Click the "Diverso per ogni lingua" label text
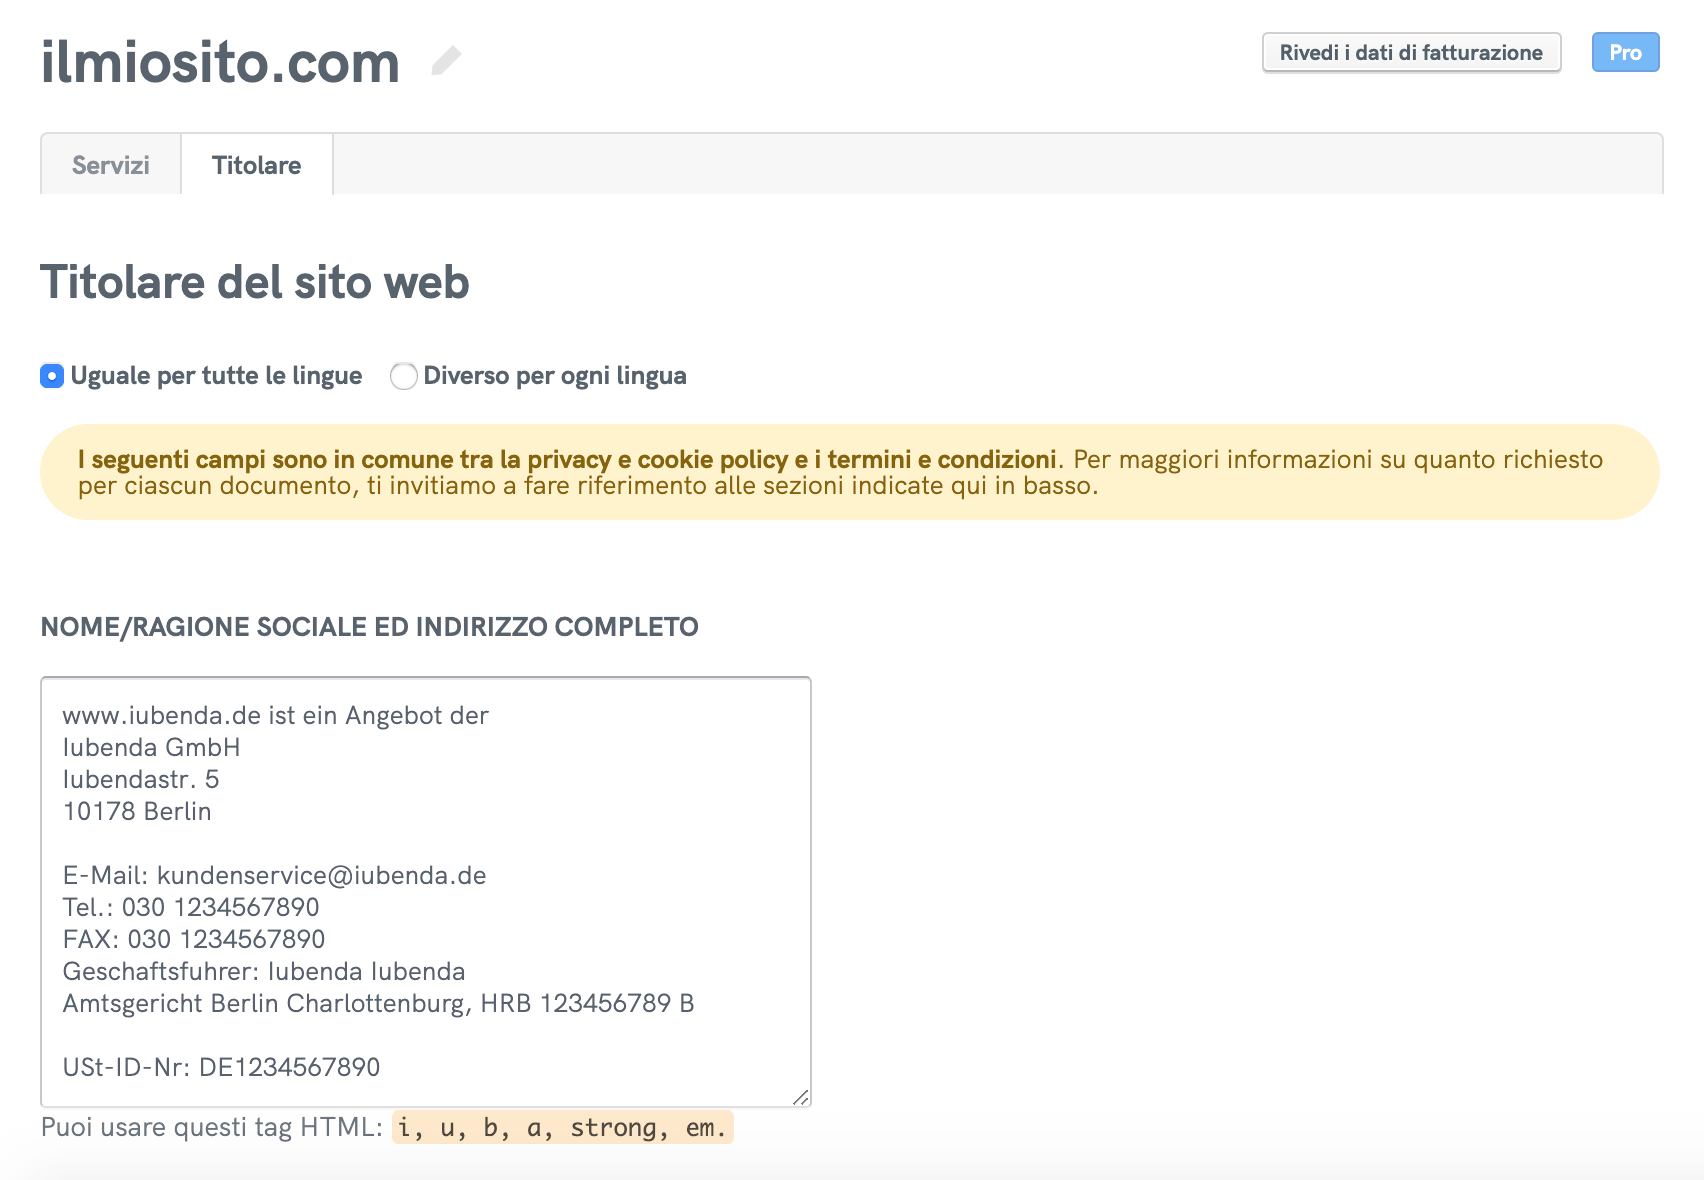 coord(554,376)
